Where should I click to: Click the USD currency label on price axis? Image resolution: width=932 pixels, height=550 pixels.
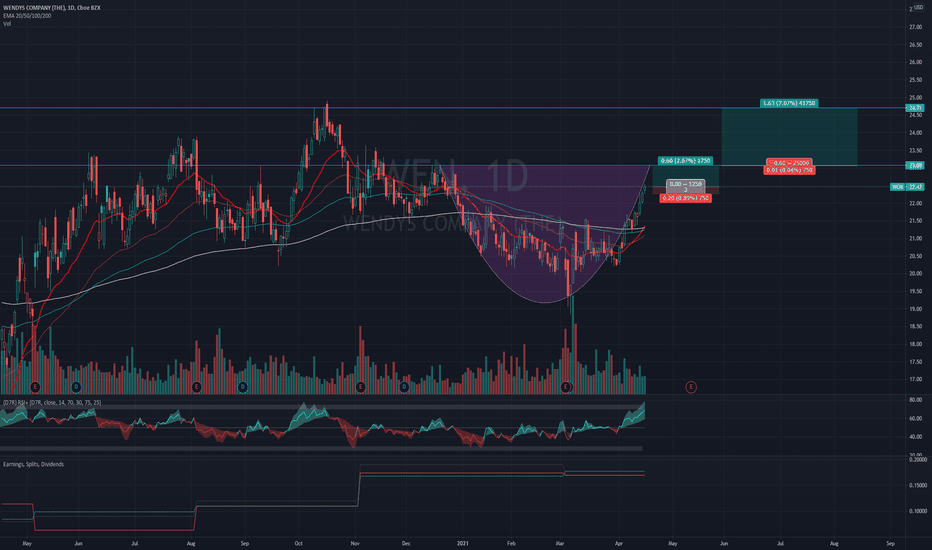918,8
